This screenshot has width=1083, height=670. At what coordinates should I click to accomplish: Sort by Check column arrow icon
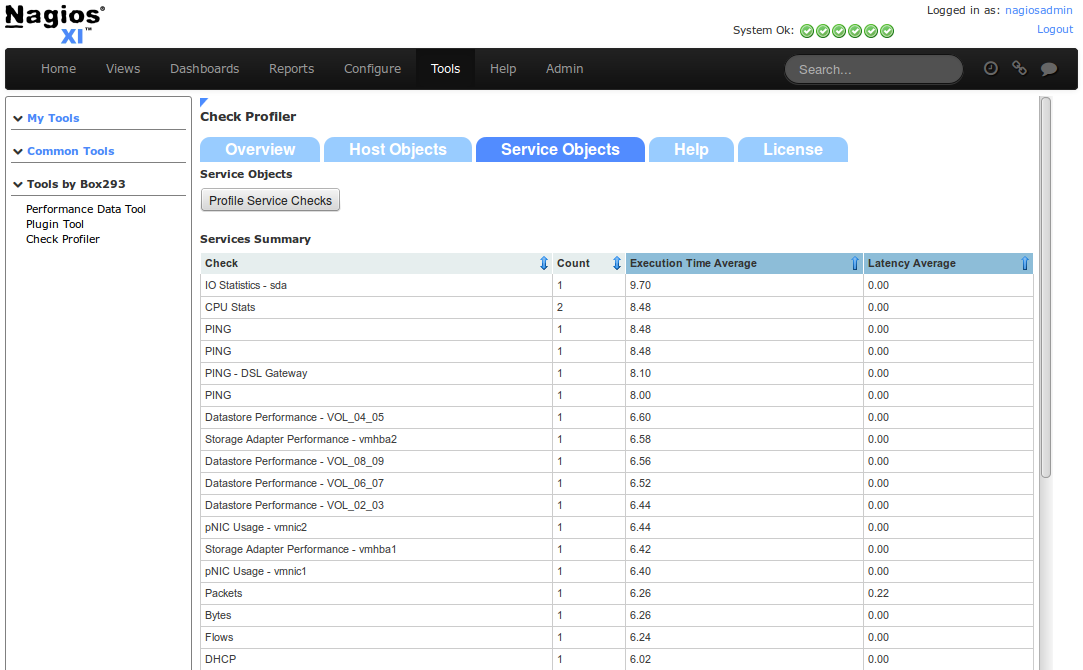(544, 263)
